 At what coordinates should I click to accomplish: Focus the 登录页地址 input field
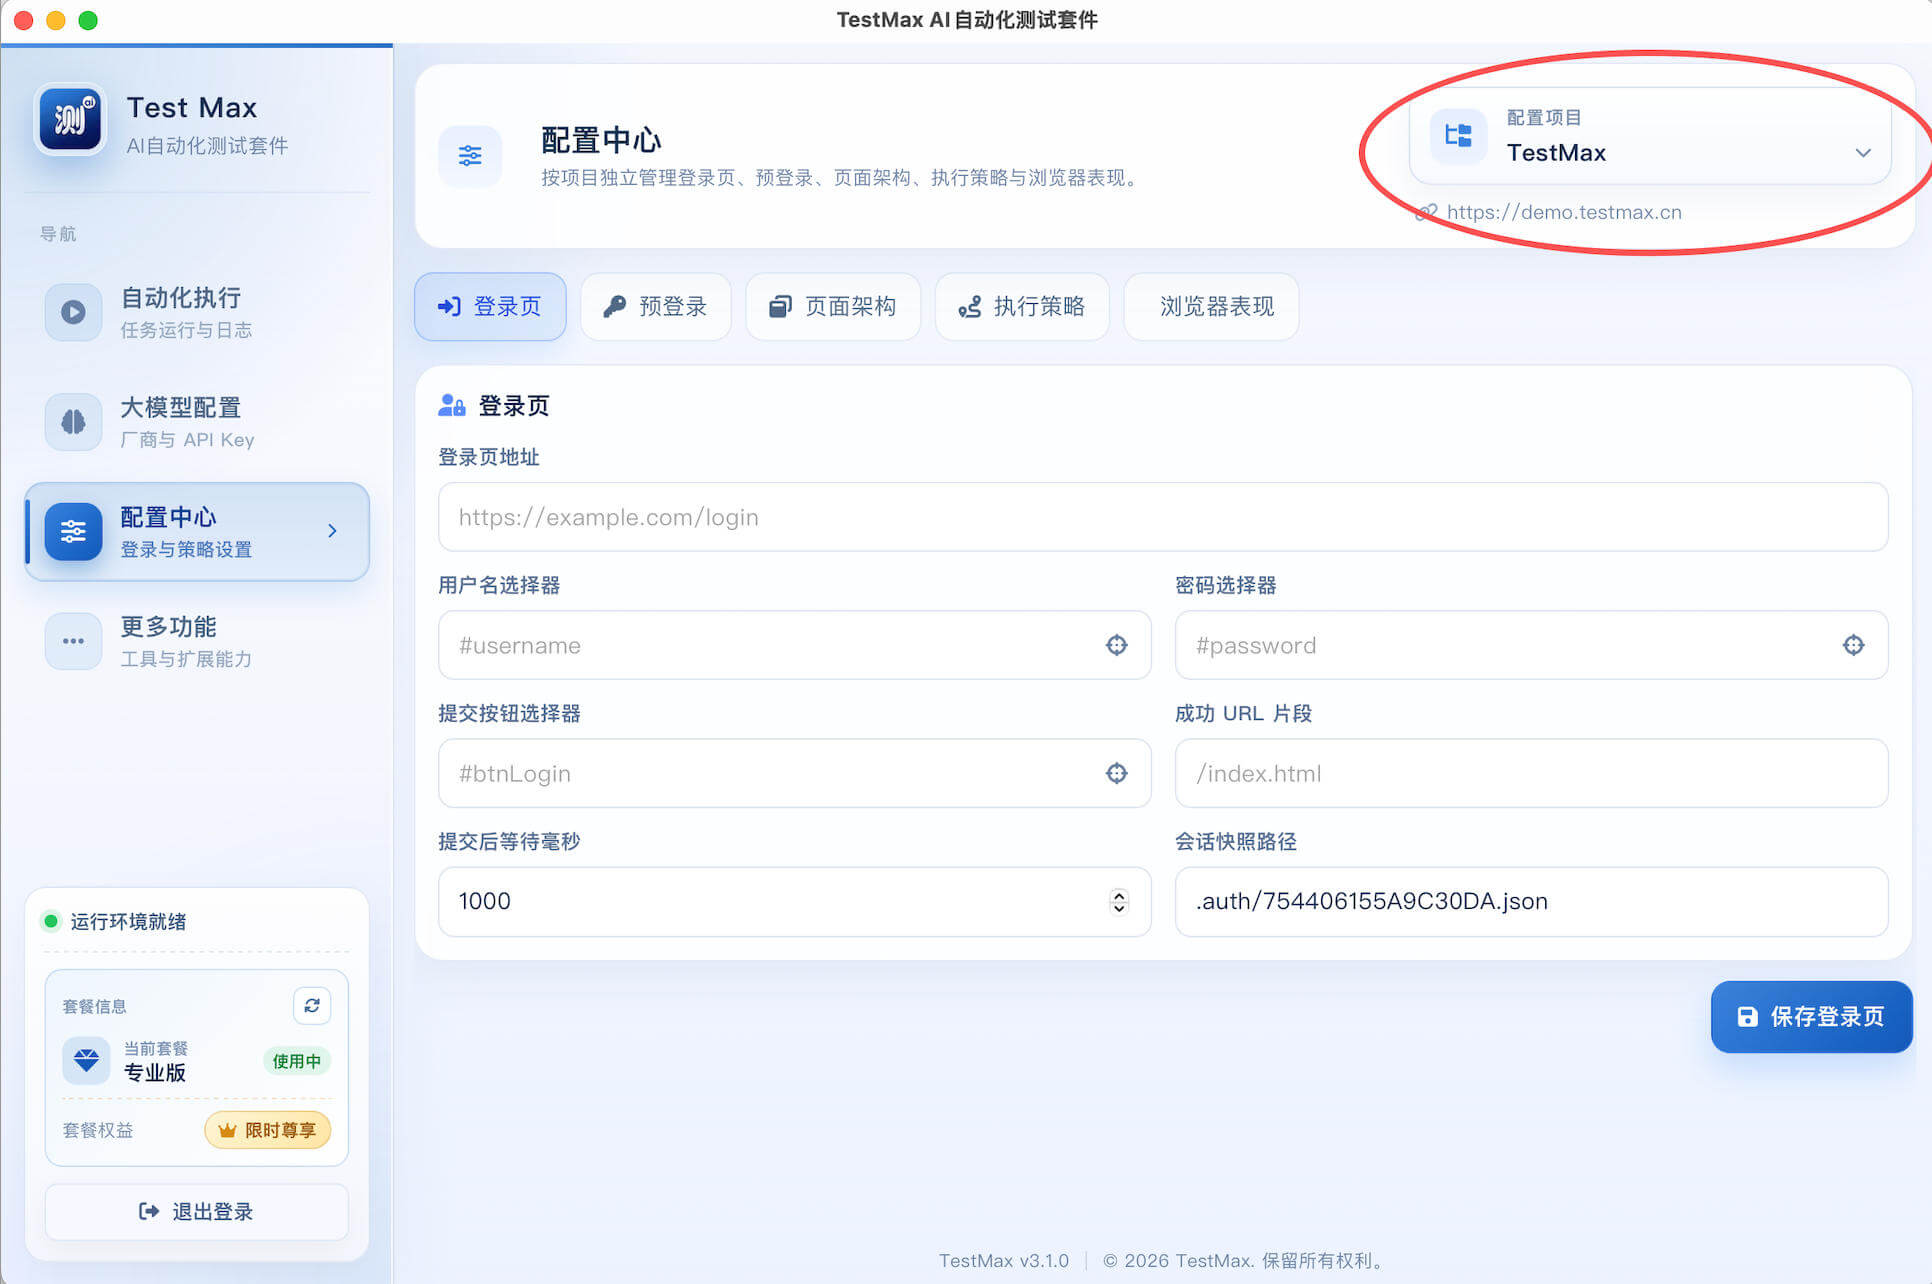coord(1163,517)
